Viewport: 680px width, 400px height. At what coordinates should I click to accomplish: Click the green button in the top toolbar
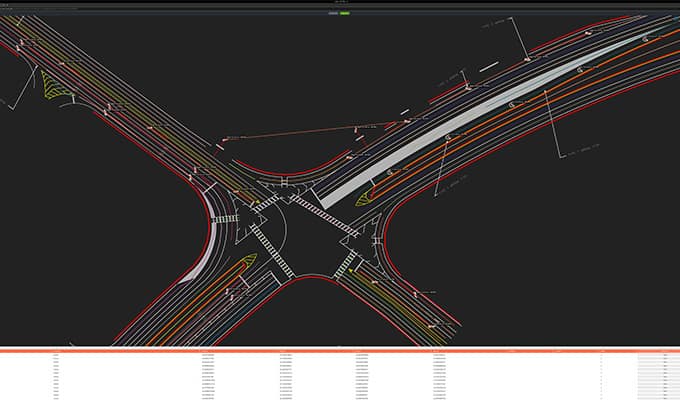click(x=345, y=13)
